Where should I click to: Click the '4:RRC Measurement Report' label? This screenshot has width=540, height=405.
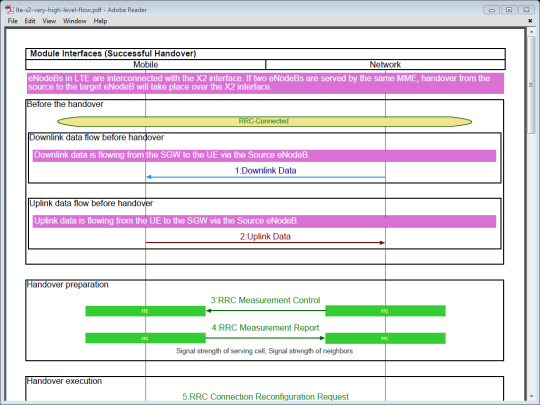click(x=266, y=328)
